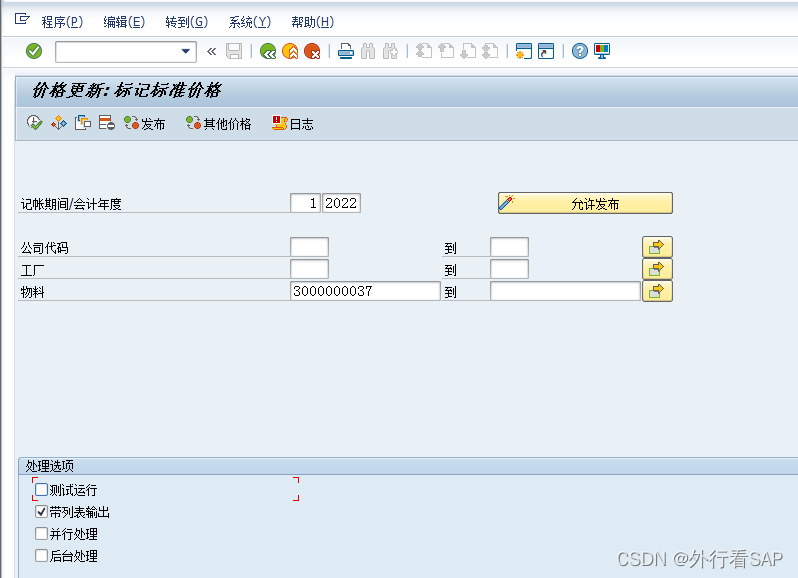The height and width of the screenshot is (578, 798).
Task: Enable the 测试运行 checkbox
Action: (x=41, y=489)
